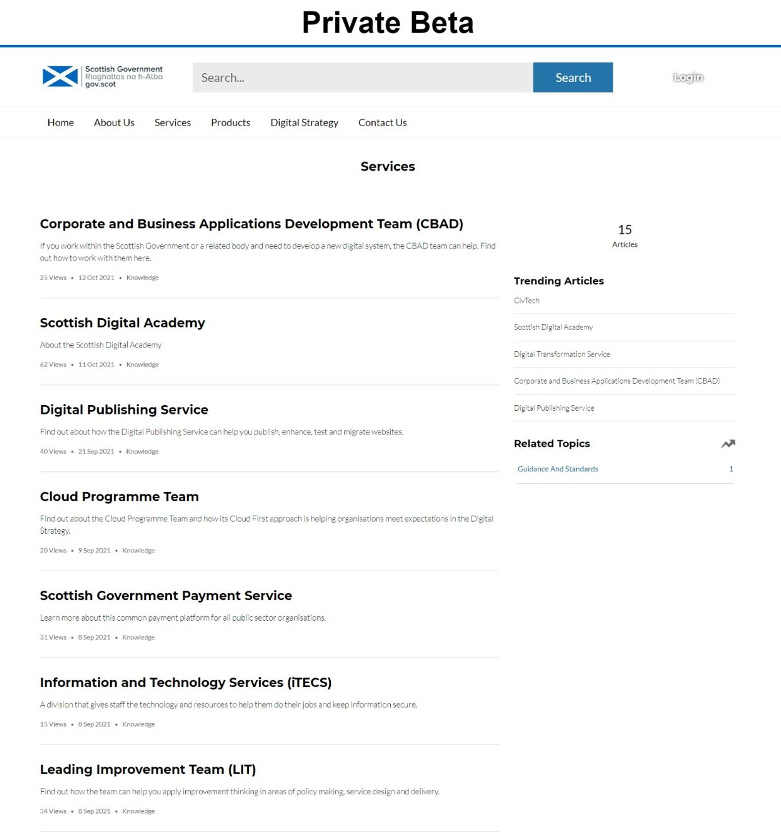Screen dimensions: 781x840
Task: Click the Scottish Government logo
Action: click(x=102, y=77)
